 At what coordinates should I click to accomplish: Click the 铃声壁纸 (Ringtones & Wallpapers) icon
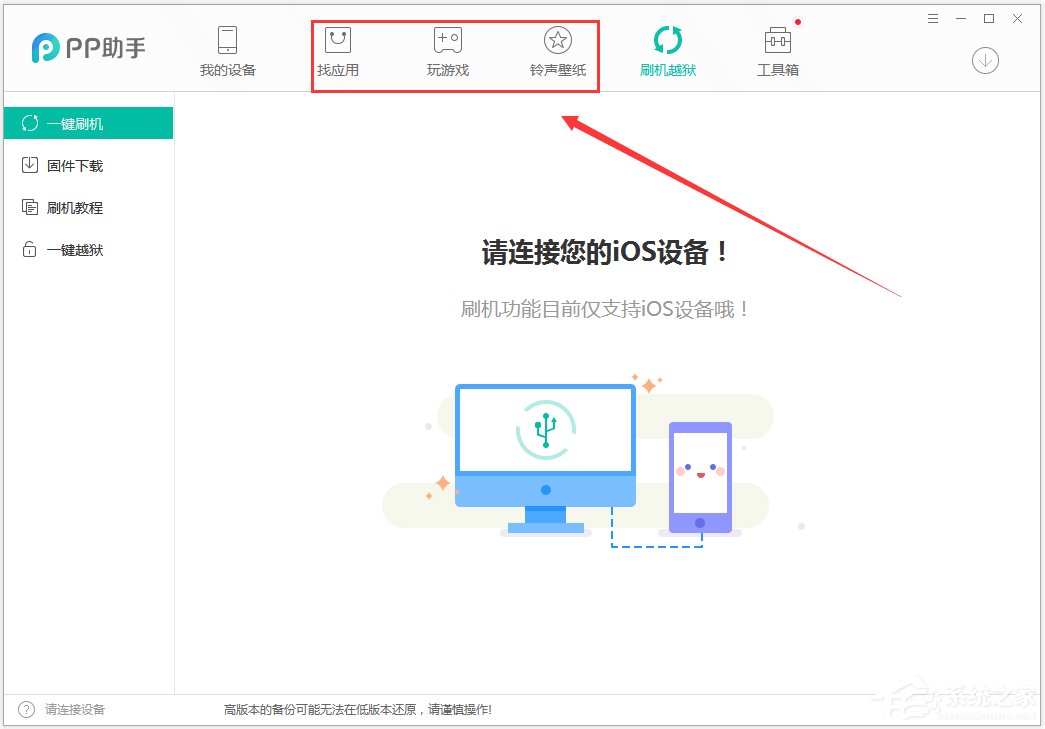pyautogui.click(x=557, y=48)
